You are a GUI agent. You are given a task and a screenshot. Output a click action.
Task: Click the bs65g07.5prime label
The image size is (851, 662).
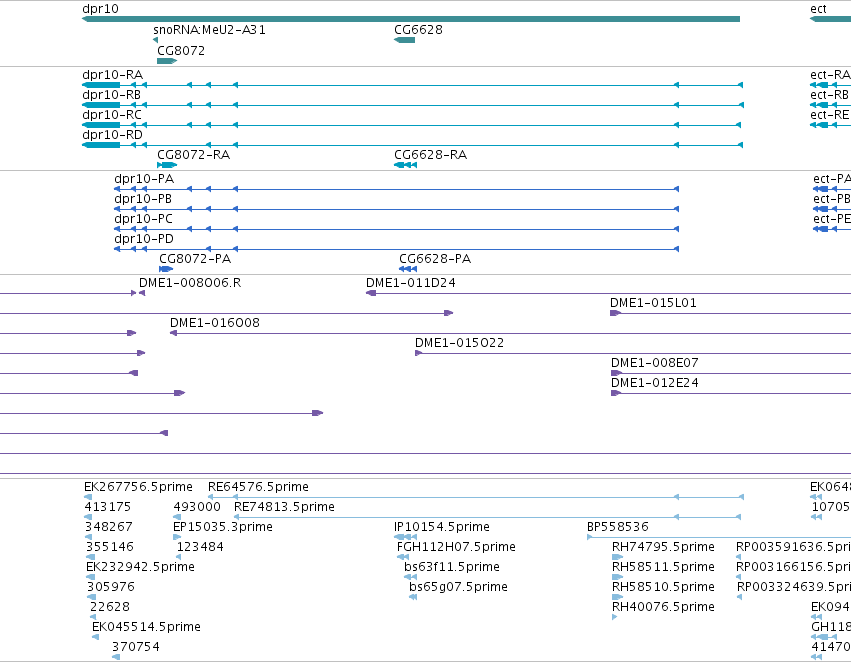(x=459, y=587)
